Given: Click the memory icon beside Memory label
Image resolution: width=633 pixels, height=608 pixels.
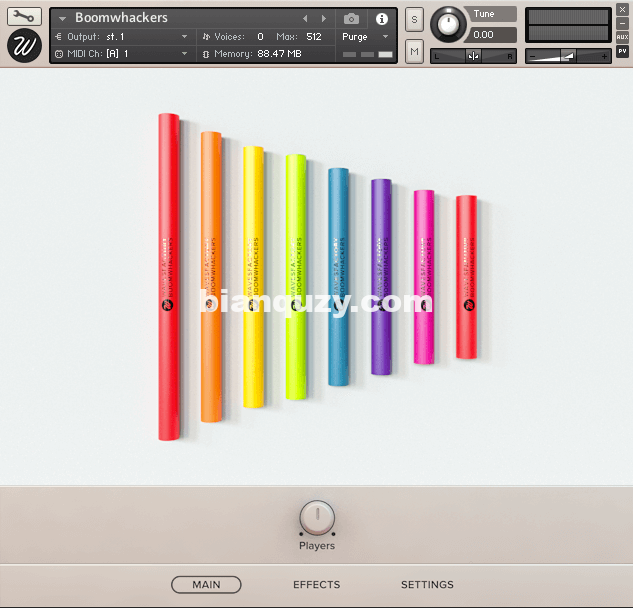Looking at the screenshot, I should (x=206, y=54).
